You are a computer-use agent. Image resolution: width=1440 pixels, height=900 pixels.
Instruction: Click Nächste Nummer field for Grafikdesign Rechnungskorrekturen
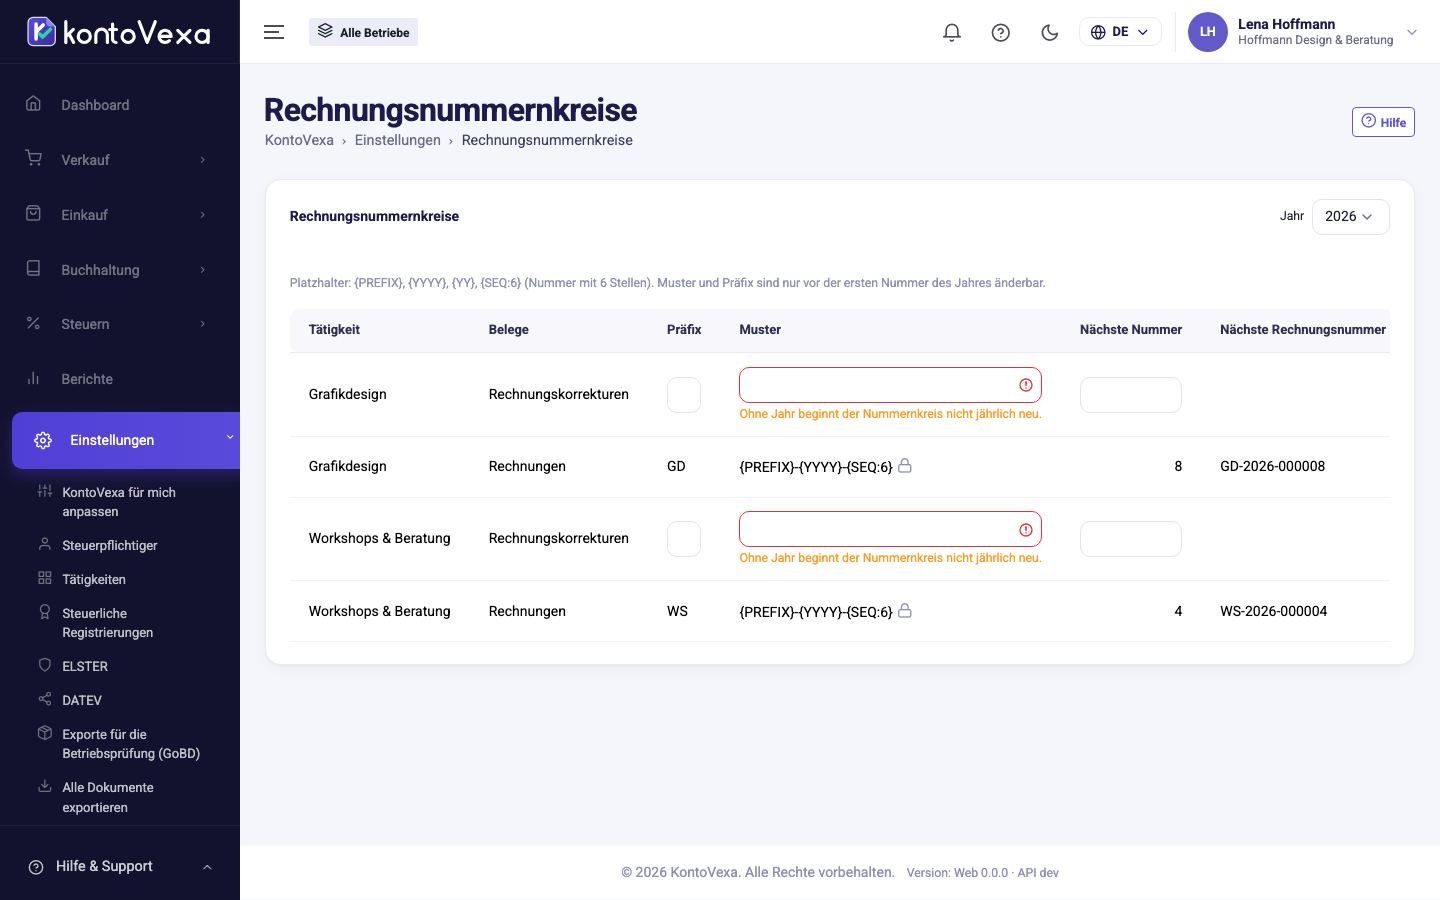pos(1131,395)
